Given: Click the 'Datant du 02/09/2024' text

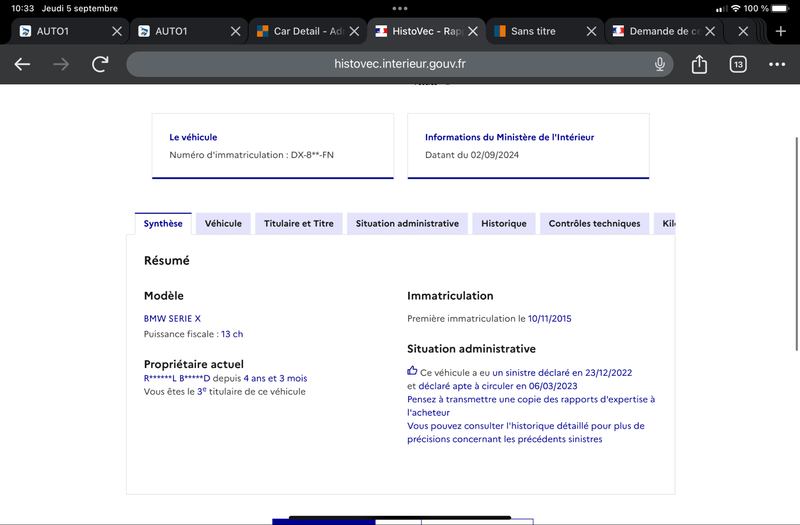Looking at the screenshot, I should point(472,155).
